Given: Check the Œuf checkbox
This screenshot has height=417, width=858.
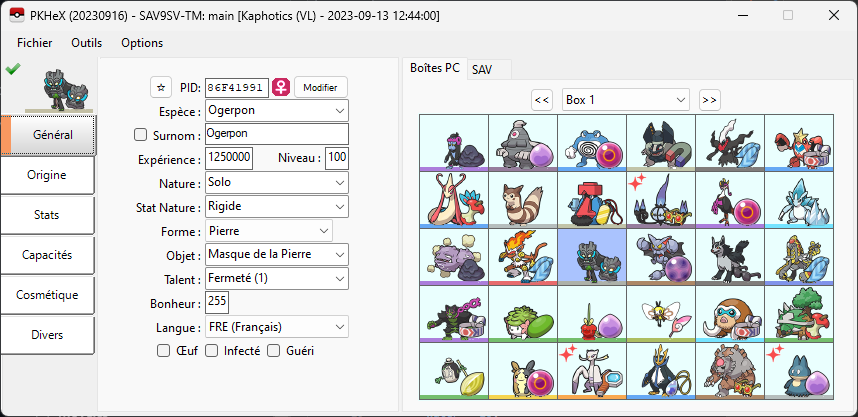Looking at the screenshot, I should tap(163, 351).
